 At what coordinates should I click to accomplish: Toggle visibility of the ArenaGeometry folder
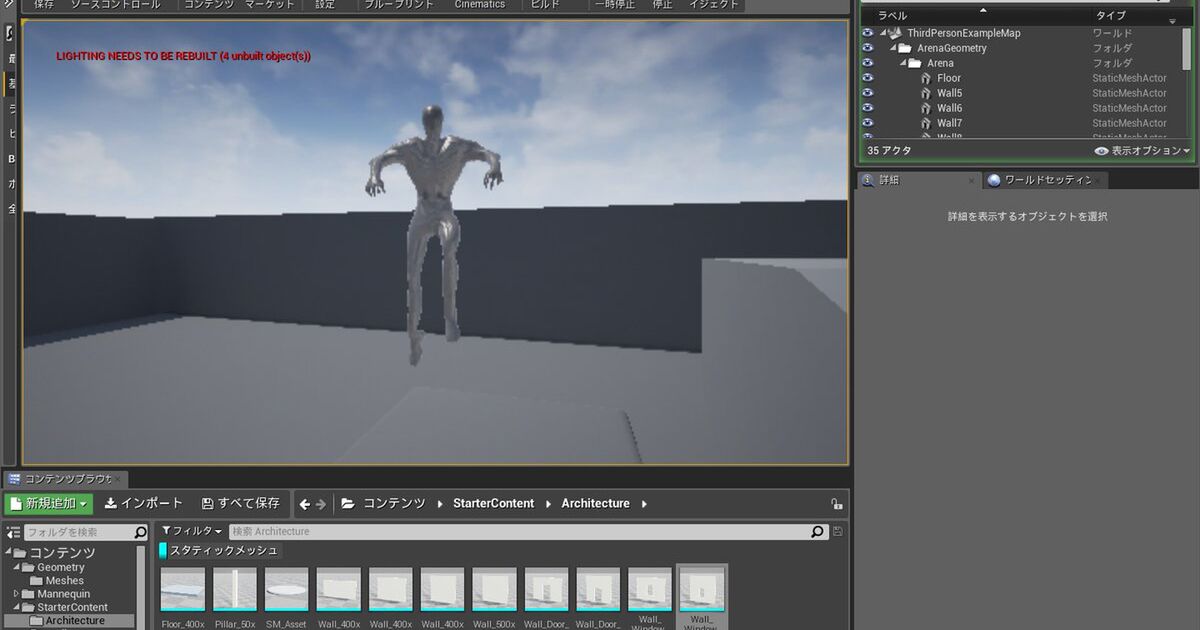tap(867, 48)
